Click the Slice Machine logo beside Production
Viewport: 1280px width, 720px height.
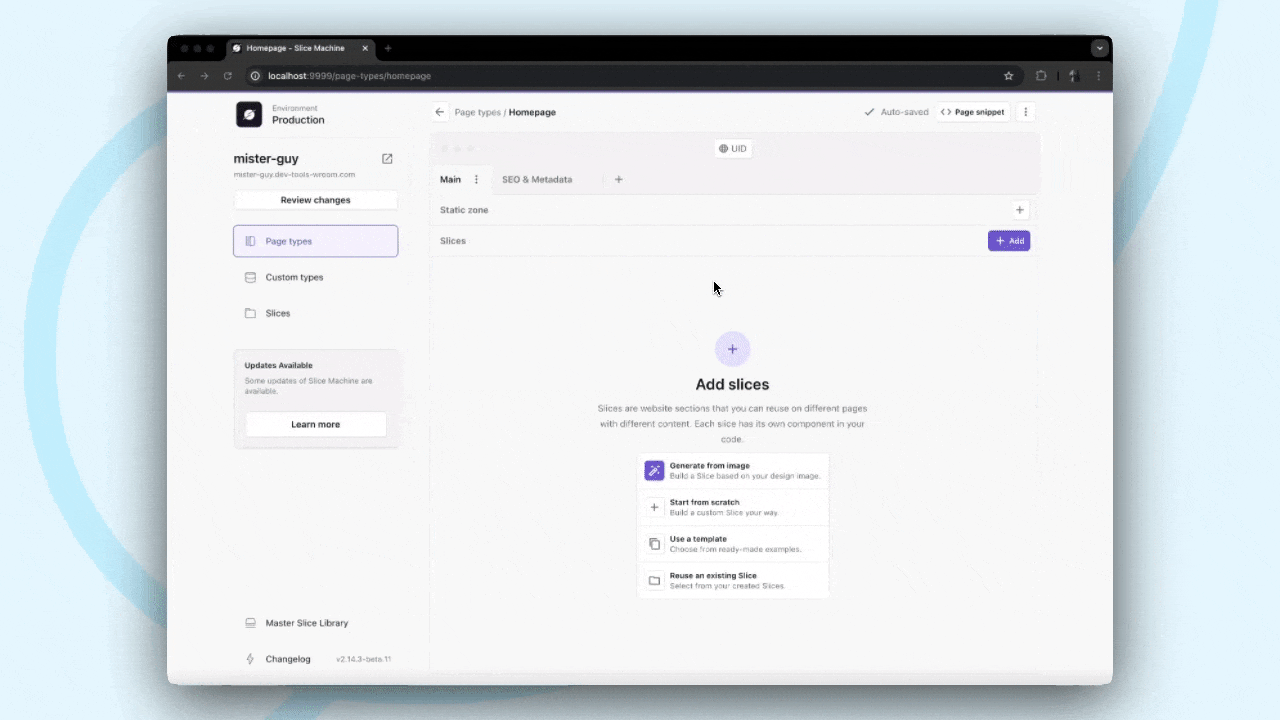click(x=249, y=114)
